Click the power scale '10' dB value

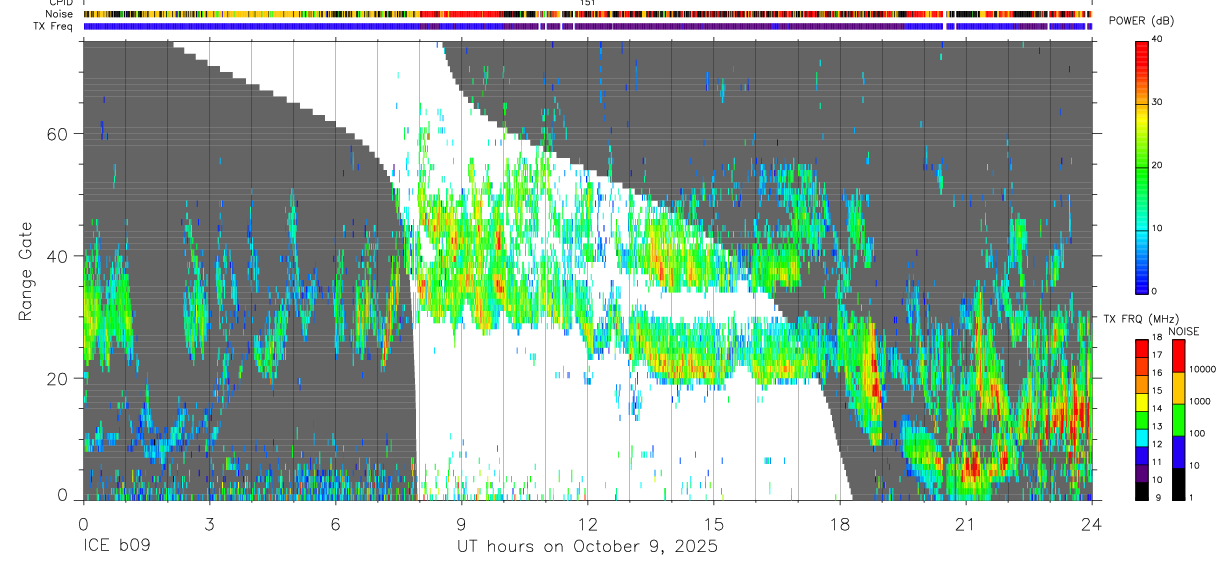tap(1159, 228)
